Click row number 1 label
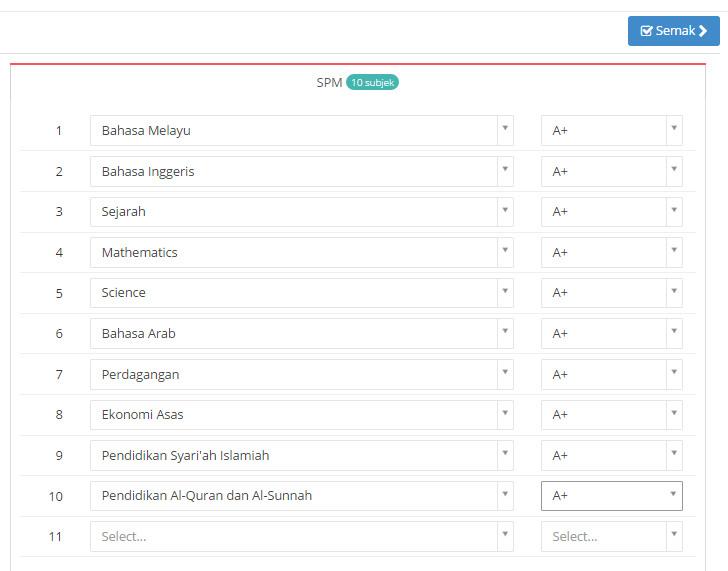The height and width of the screenshot is (571, 728). click(59, 131)
